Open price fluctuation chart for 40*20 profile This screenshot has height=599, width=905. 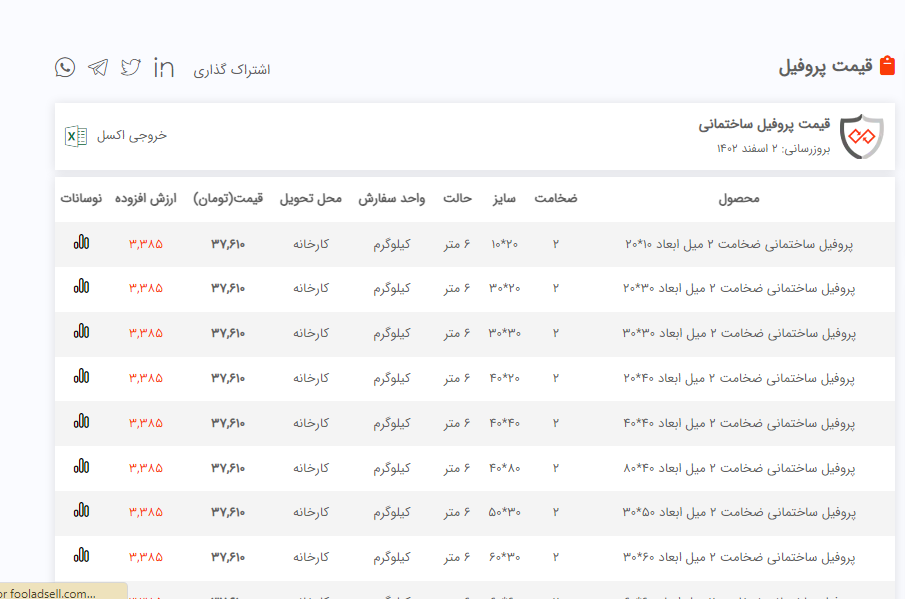coord(81,377)
